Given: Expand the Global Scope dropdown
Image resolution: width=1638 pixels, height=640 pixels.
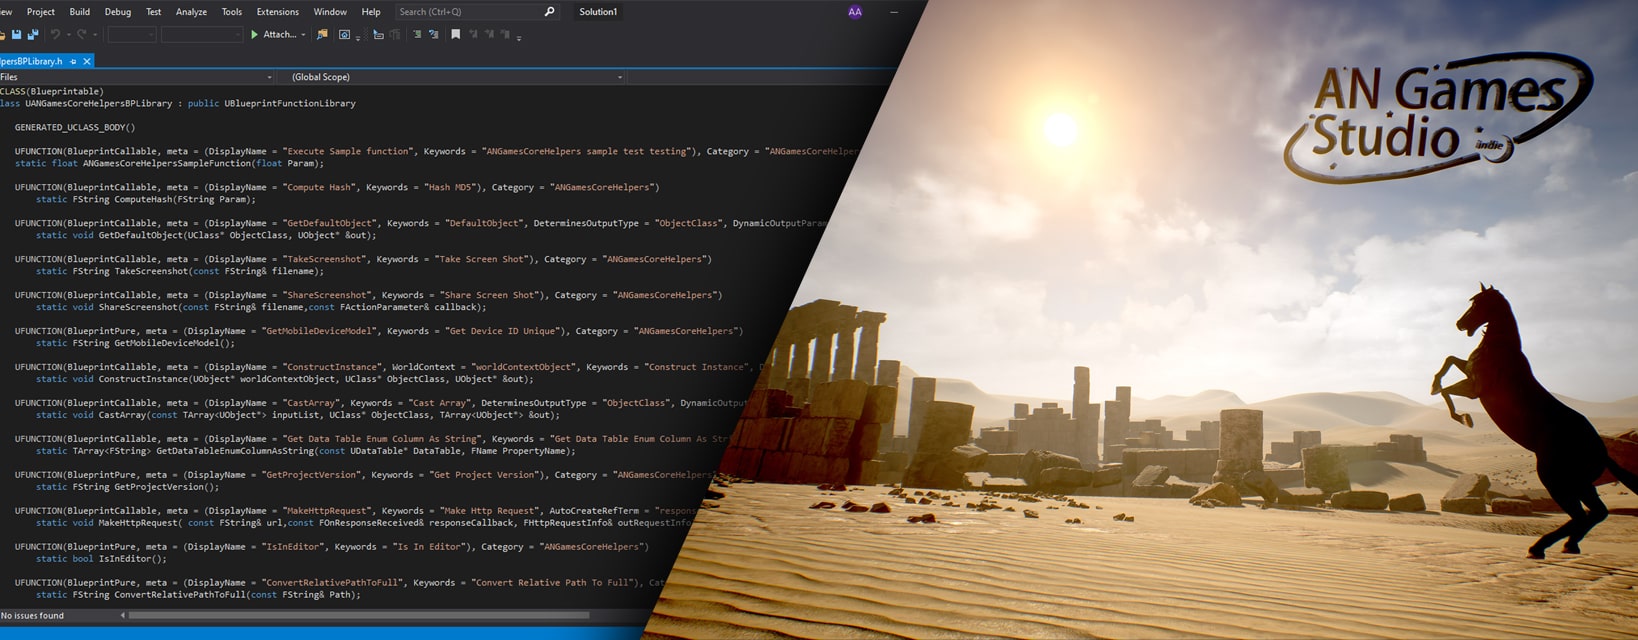Looking at the screenshot, I should 619,77.
